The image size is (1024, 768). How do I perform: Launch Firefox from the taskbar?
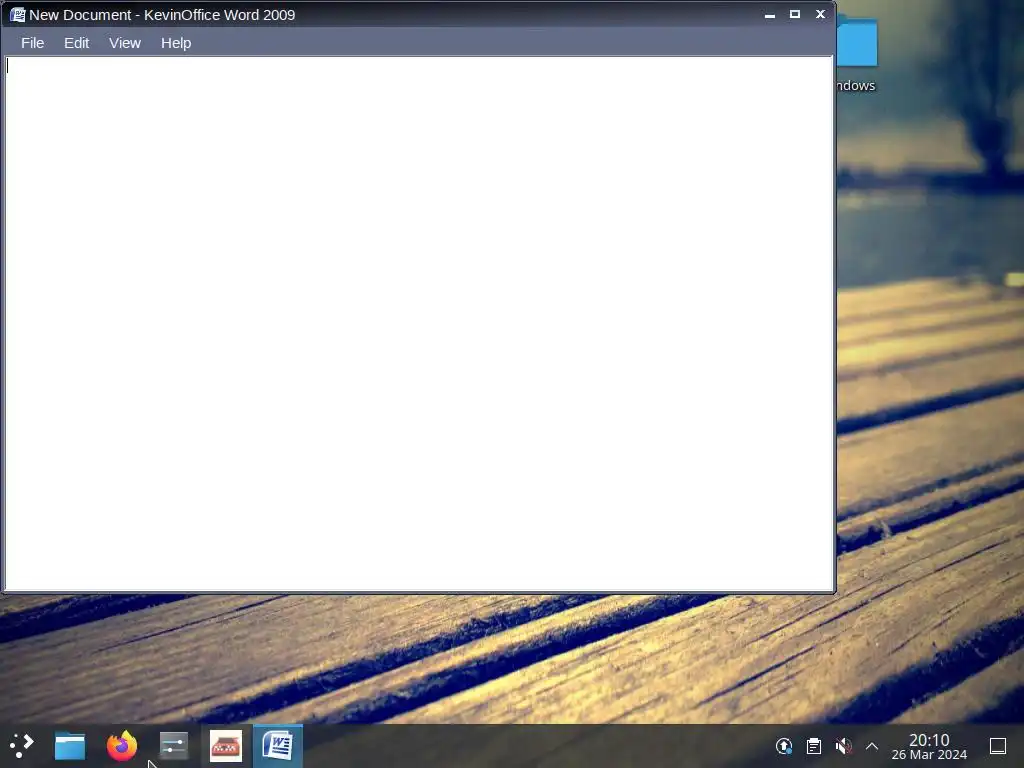[122, 746]
